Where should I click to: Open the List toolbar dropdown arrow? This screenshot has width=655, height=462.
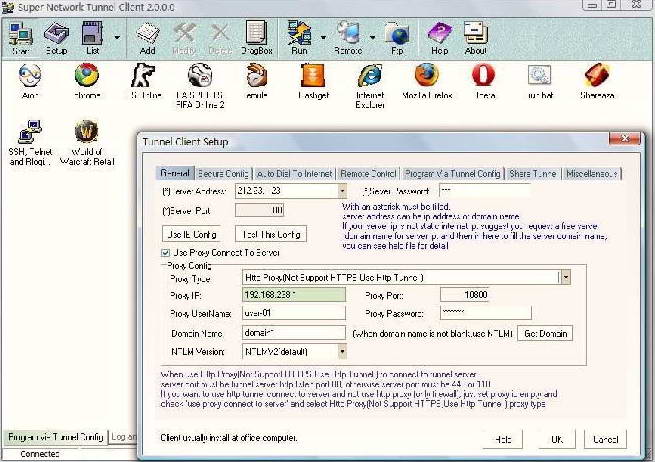click(x=116, y=38)
